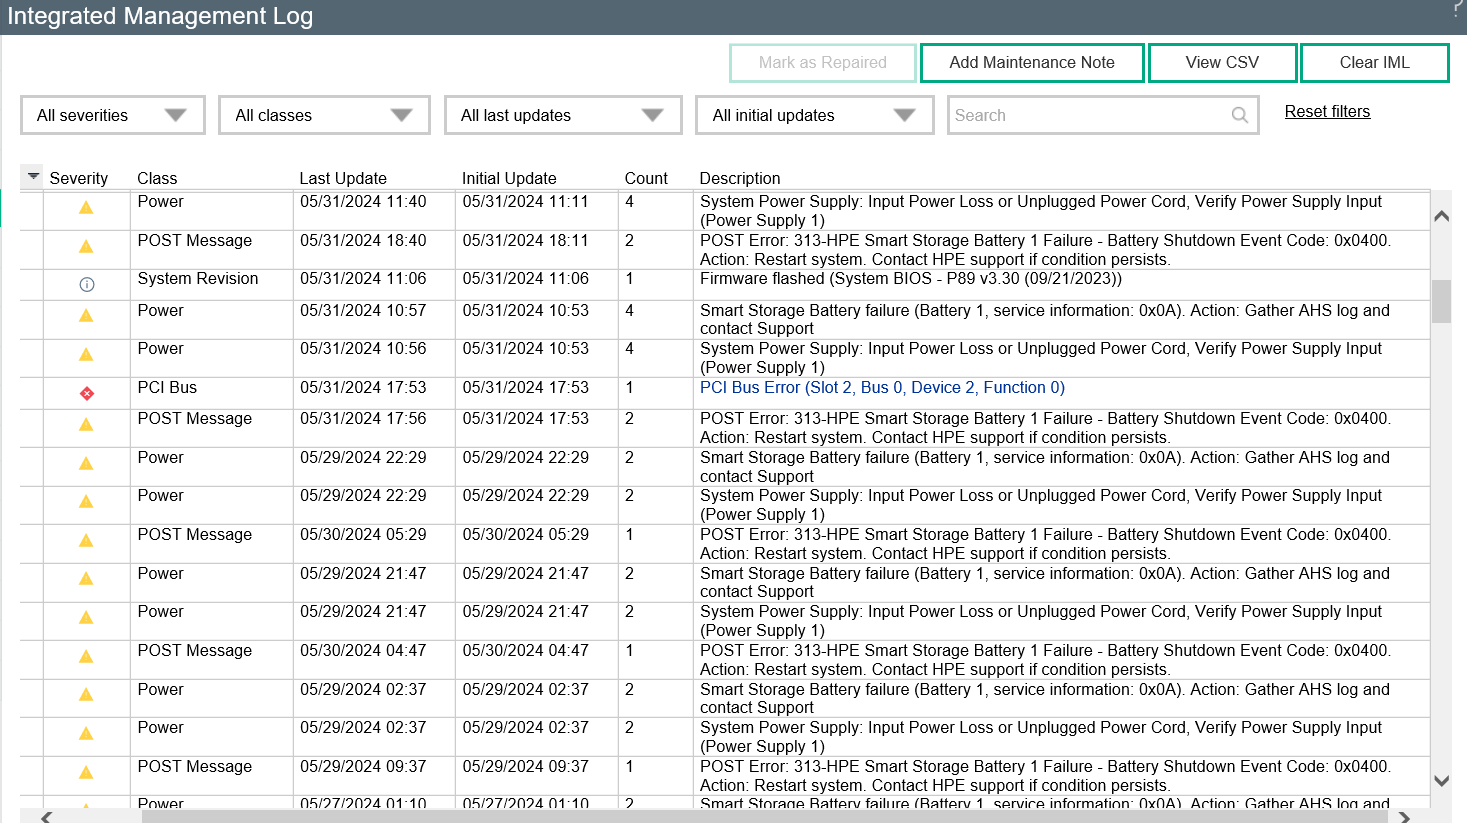
Task: Expand the All initial updates dropdown
Action: click(814, 115)
